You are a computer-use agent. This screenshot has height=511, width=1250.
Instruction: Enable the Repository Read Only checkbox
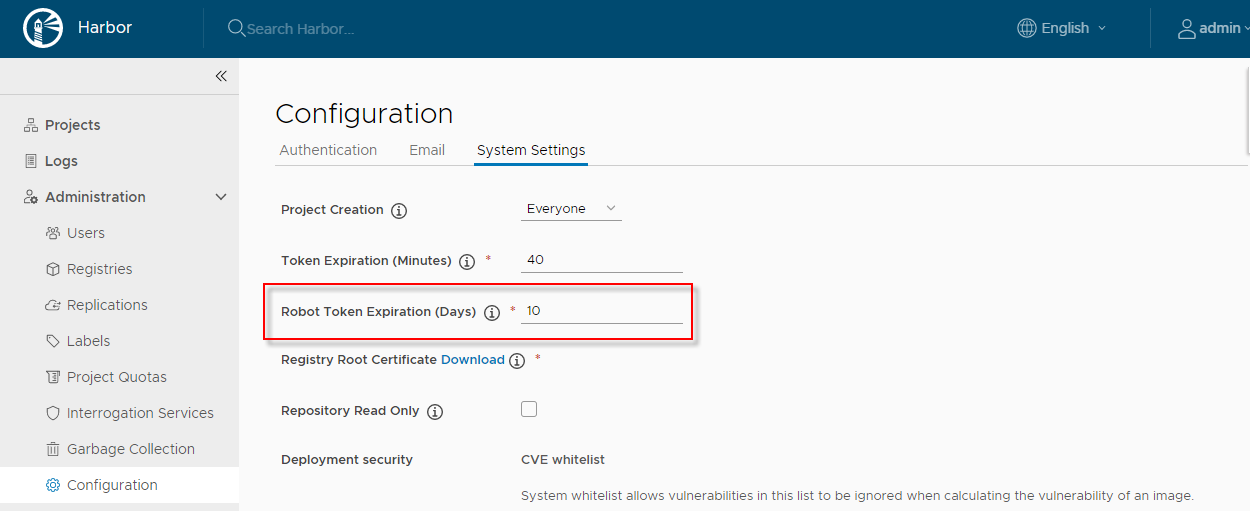pos(529,409)
